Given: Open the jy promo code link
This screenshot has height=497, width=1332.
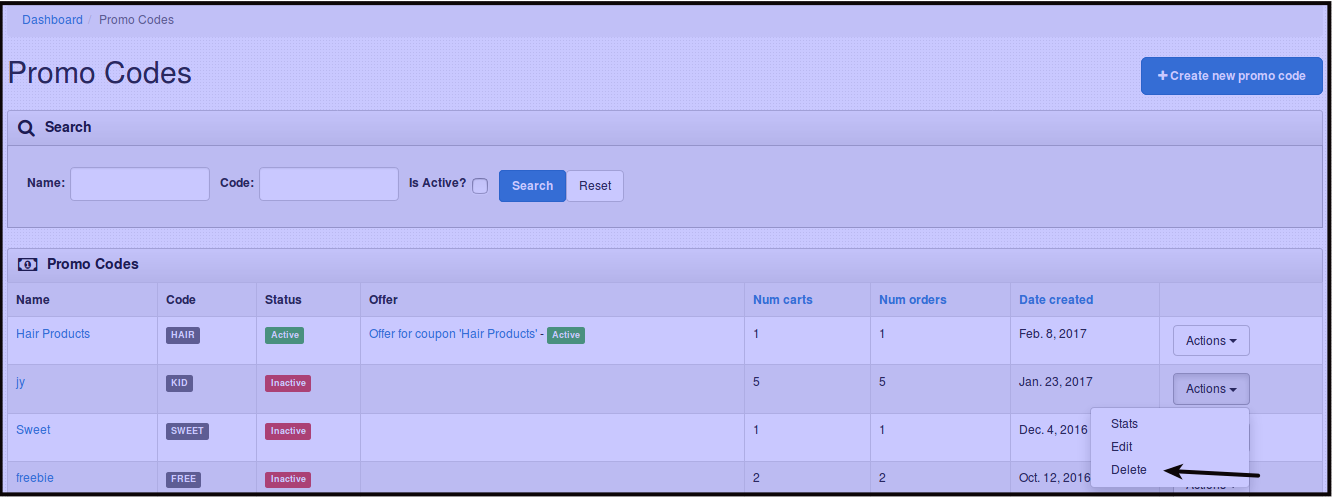Looking at the screenshot, I should [x=20, y=382].
